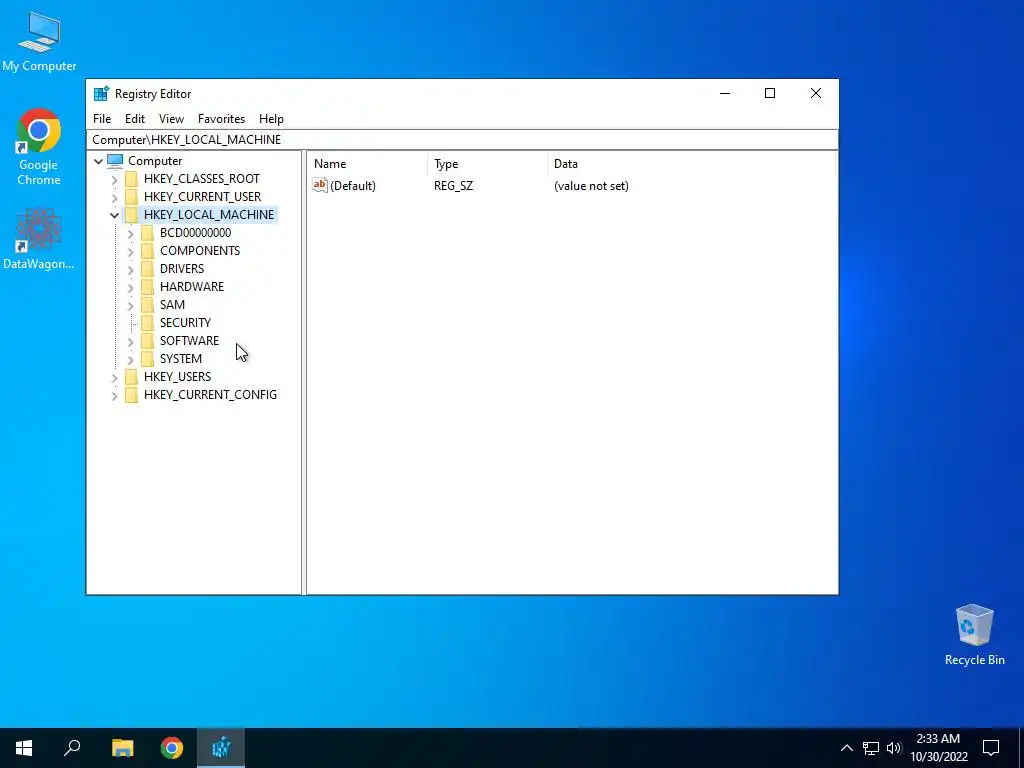Click the folder icon beside SECURITY

(148, 323)
